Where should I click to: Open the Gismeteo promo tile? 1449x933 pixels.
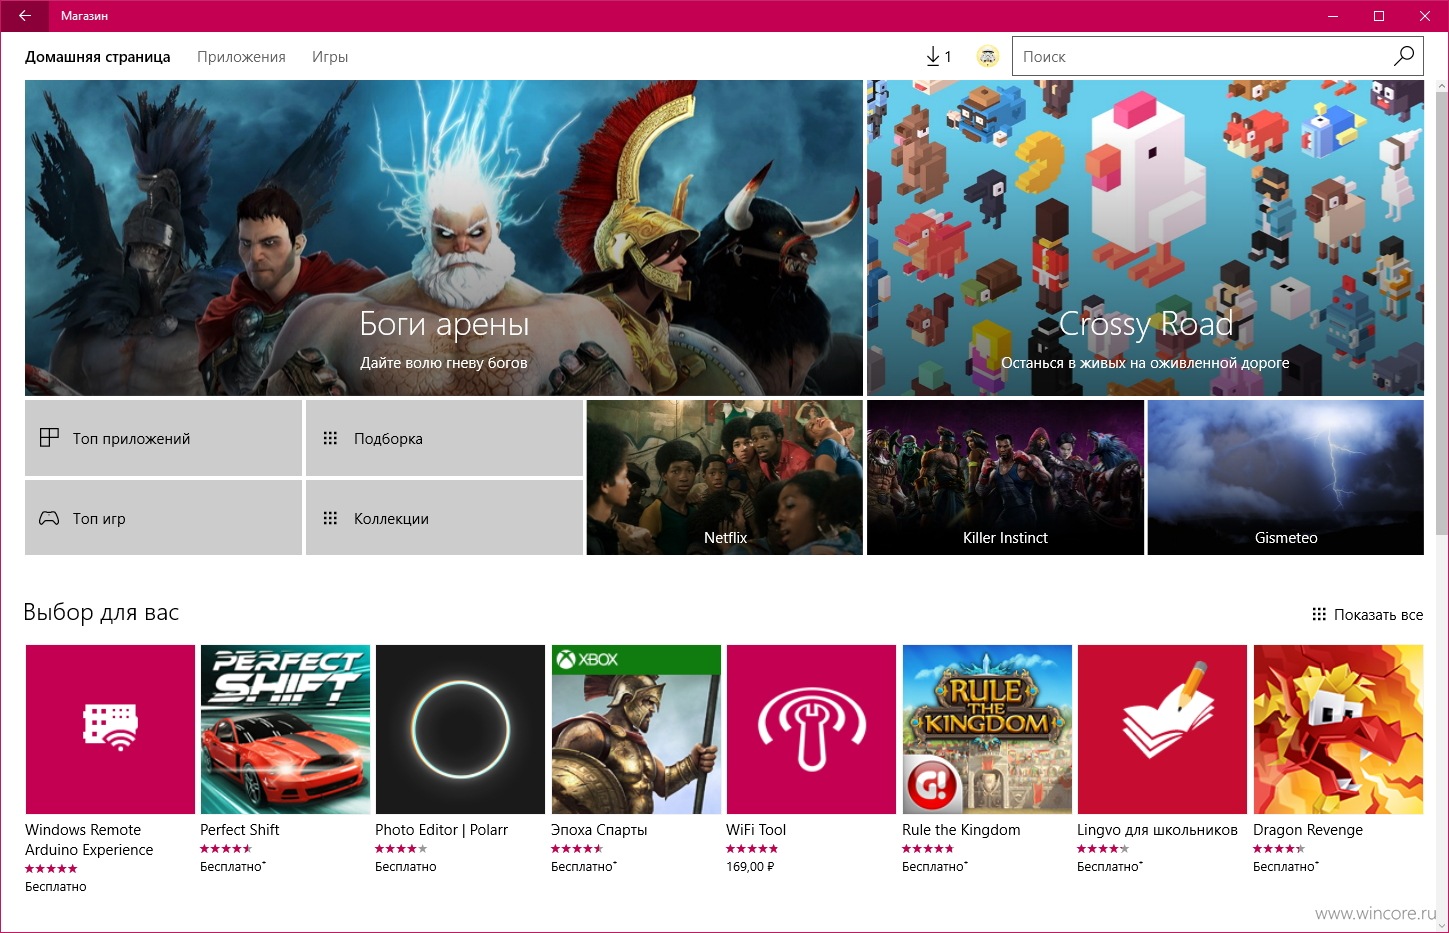click(x=1286, y=478)
